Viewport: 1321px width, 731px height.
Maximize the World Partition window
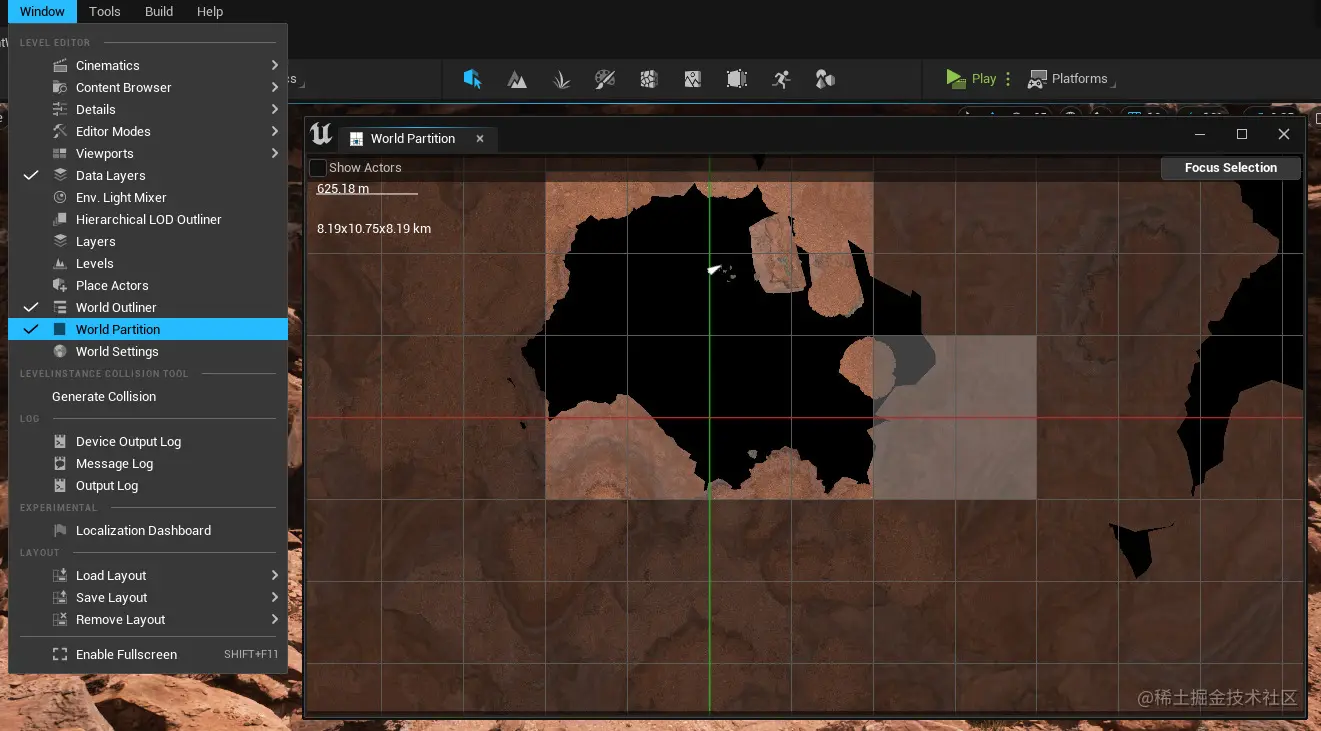pos(1242,134)
